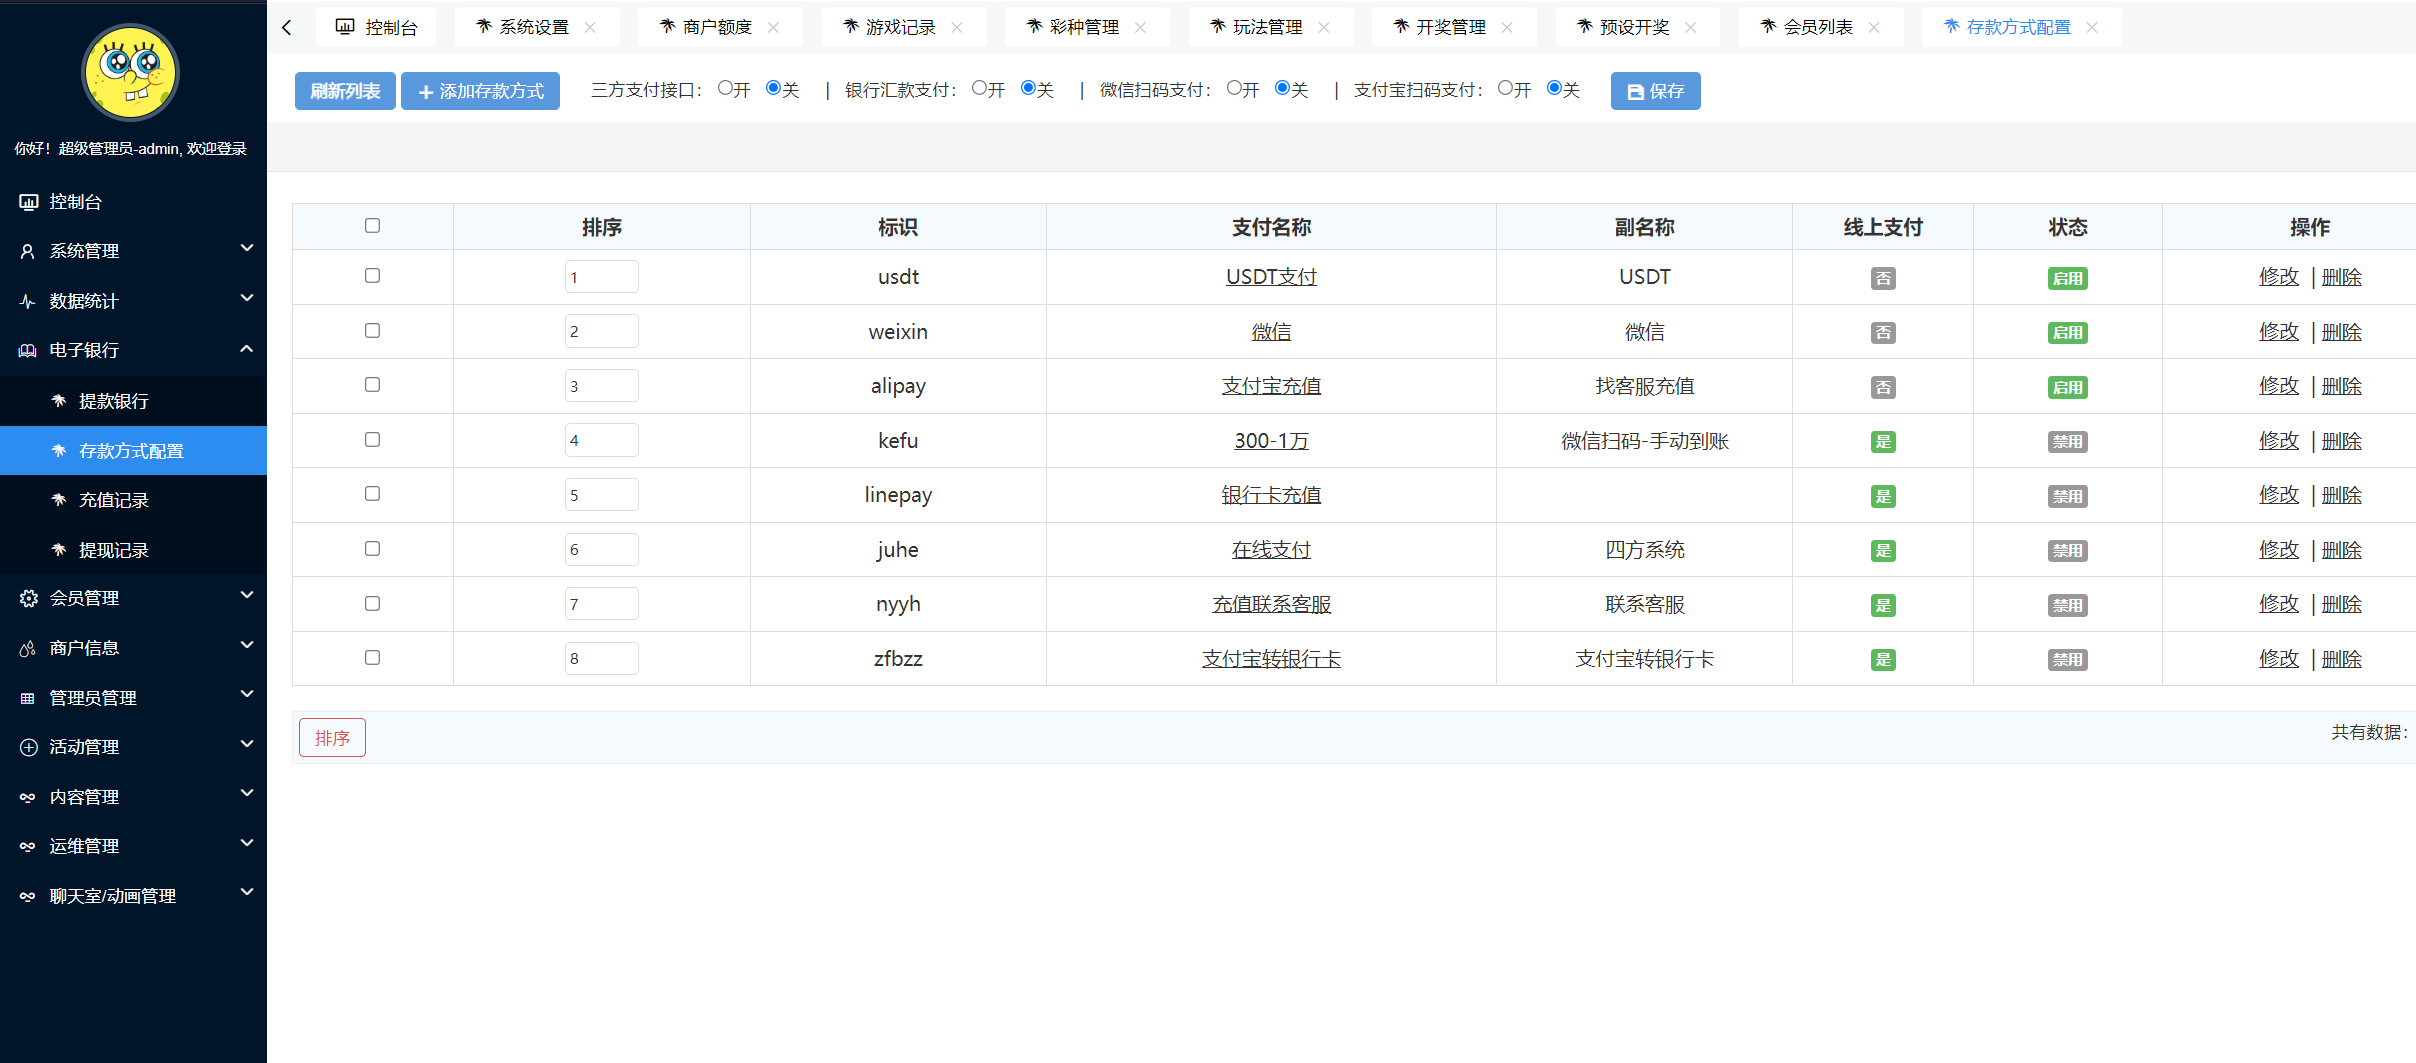Screen dimensions: 2416x1063
Task: Enable 三方支付接口 by selecting 开
Action: 725,88
